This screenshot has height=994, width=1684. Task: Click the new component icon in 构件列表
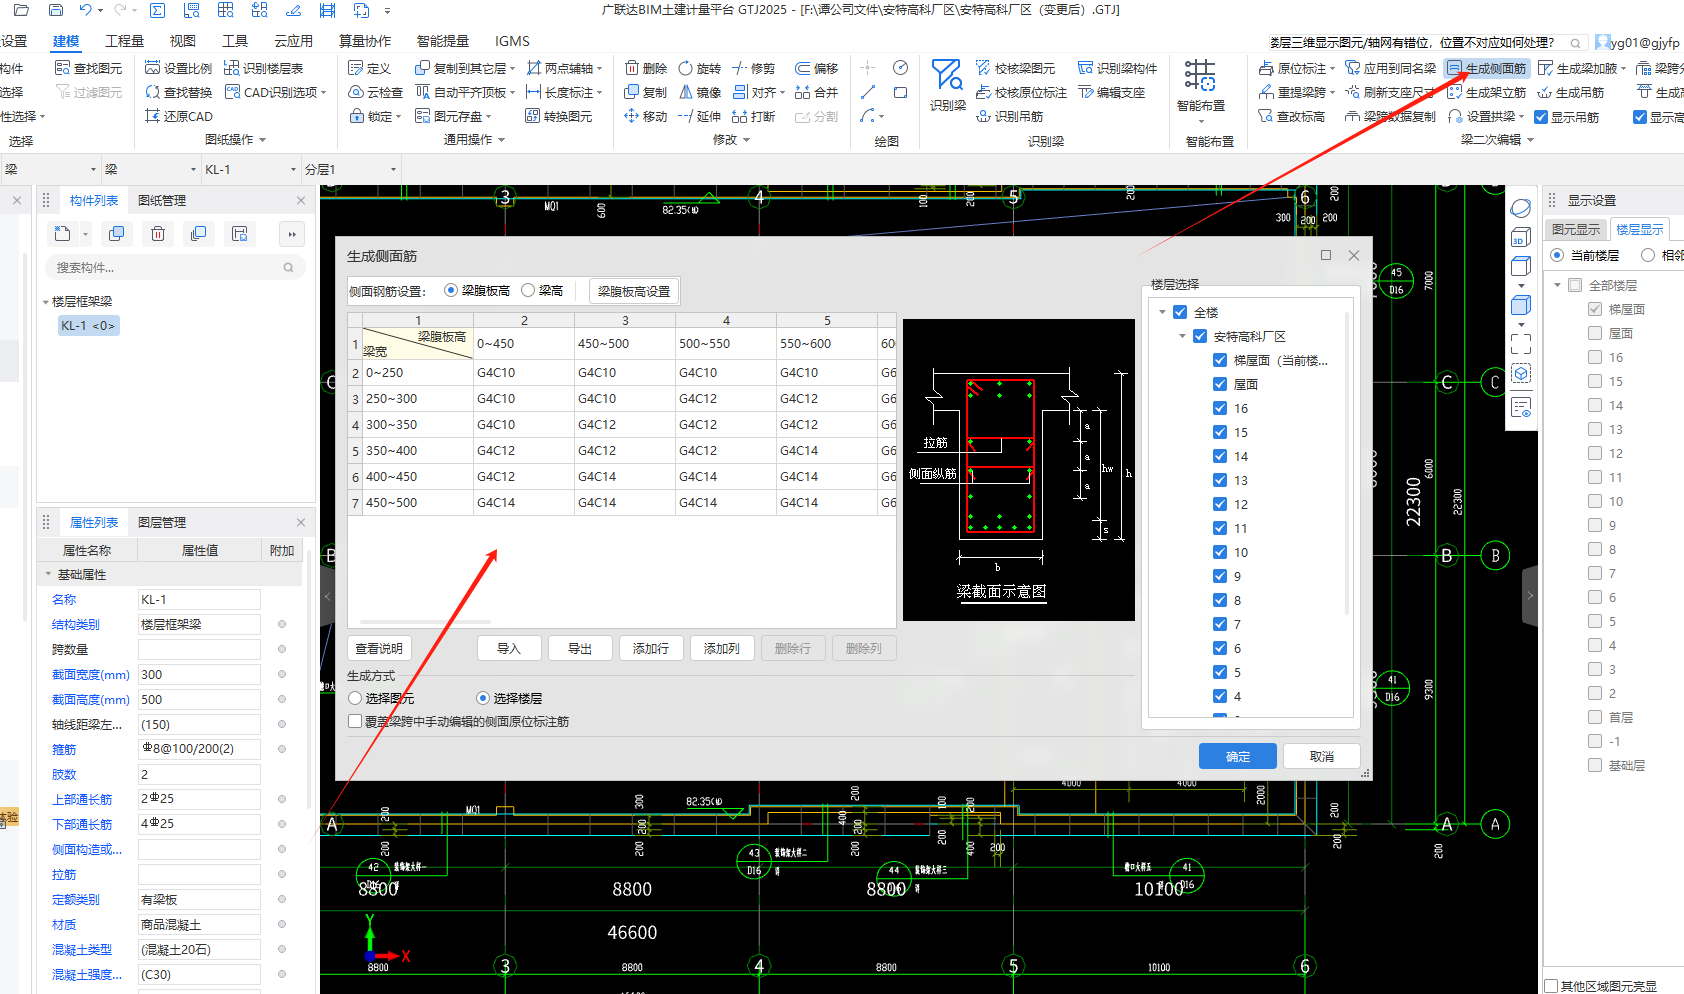click(63, 234)
